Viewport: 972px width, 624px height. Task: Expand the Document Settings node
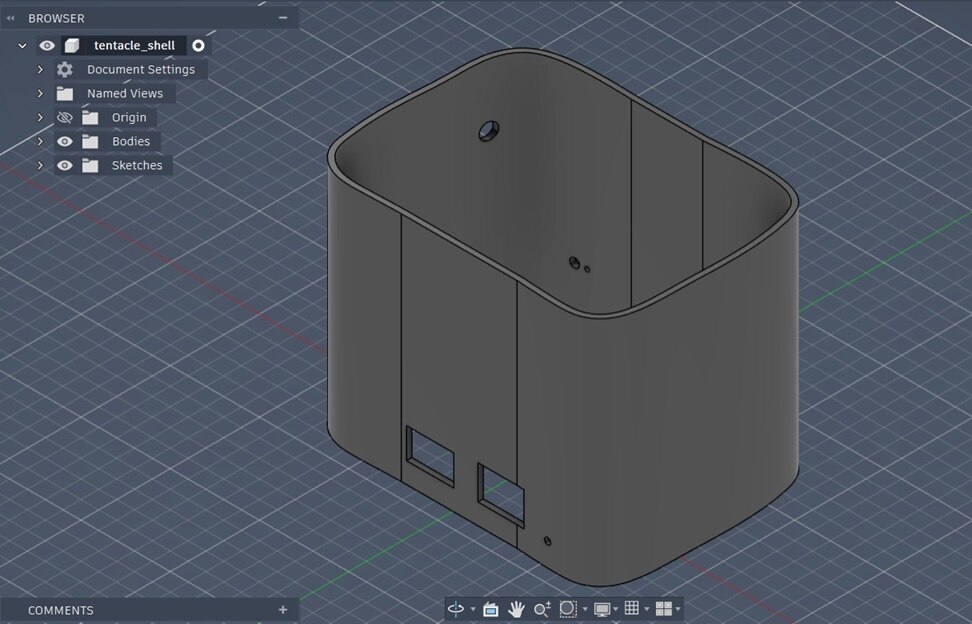[40, 69]
